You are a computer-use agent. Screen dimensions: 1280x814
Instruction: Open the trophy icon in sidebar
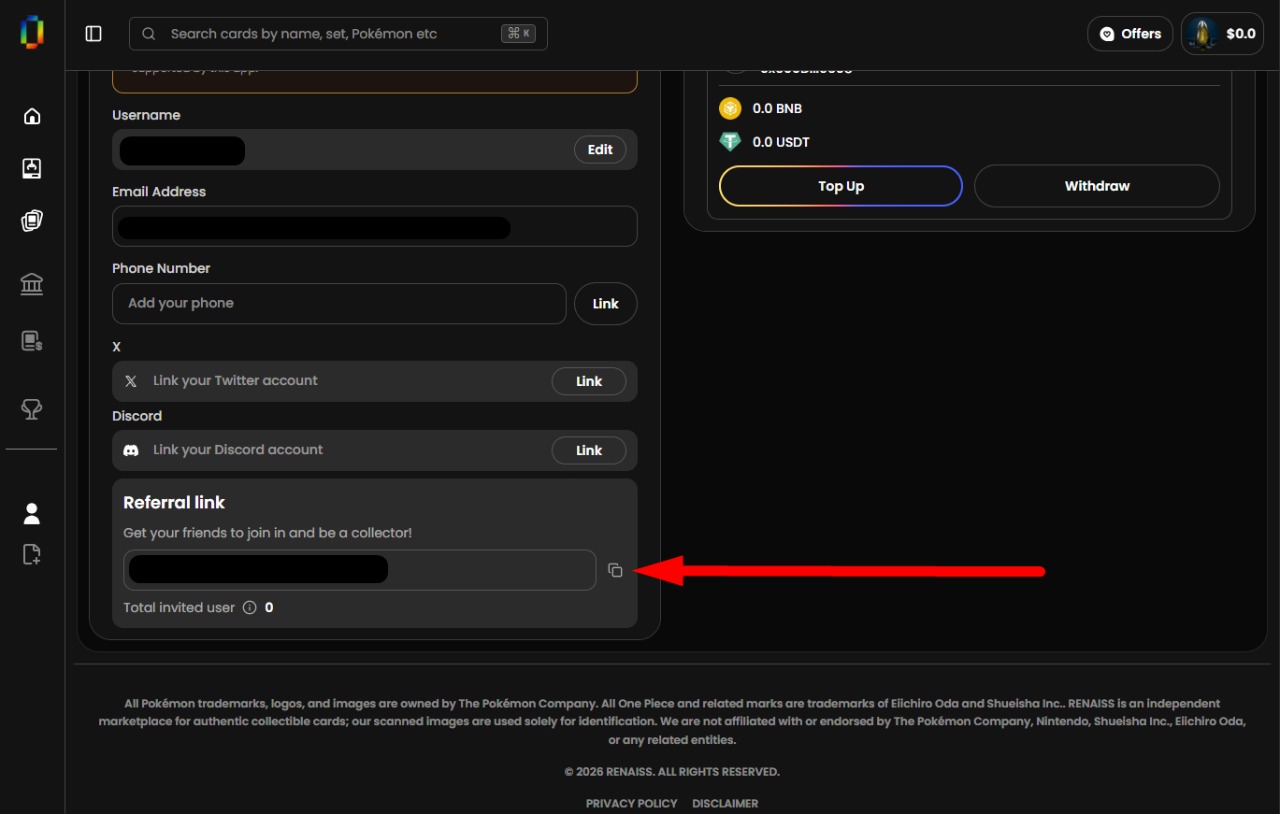(32, 409)
